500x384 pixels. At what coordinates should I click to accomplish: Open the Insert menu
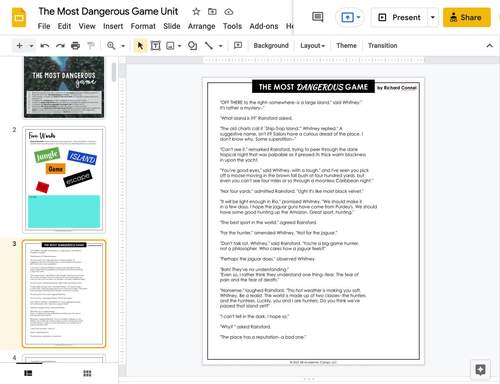pos(113,26)
